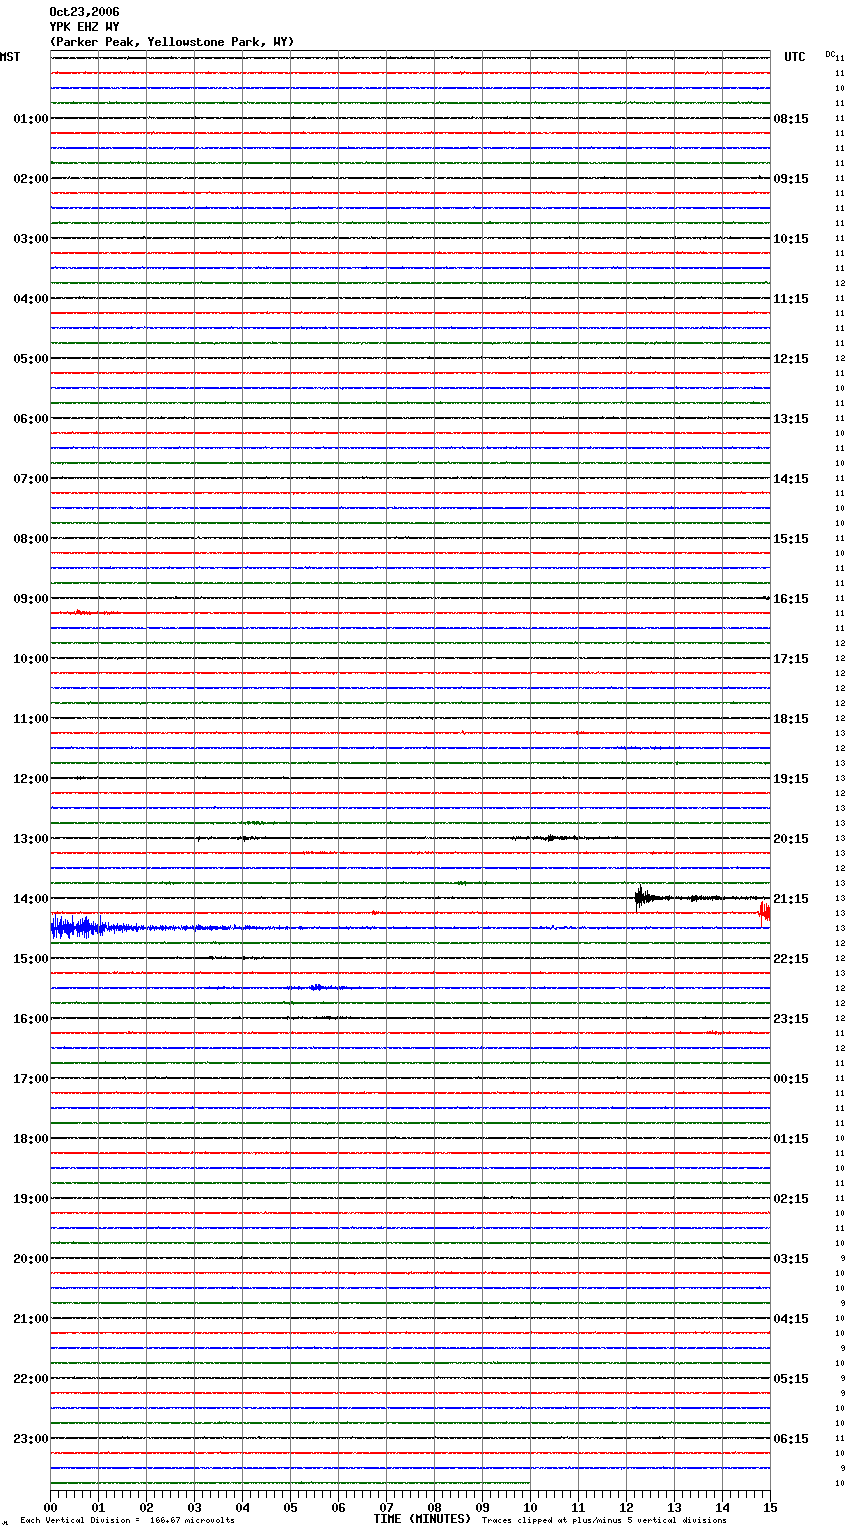
Task: Select the 20:00 MST time label
Action: click(31, 1259)
